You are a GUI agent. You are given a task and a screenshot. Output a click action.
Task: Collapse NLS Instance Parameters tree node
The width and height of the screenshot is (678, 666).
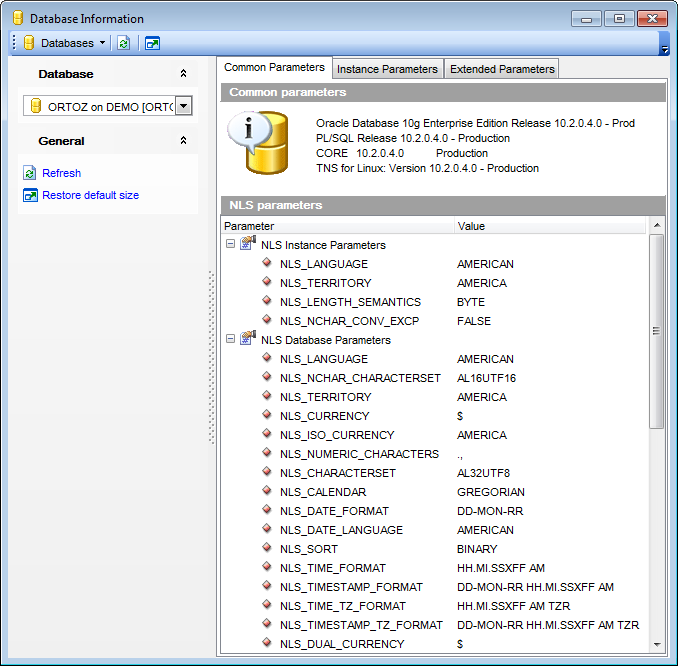(x=230, y=244)
